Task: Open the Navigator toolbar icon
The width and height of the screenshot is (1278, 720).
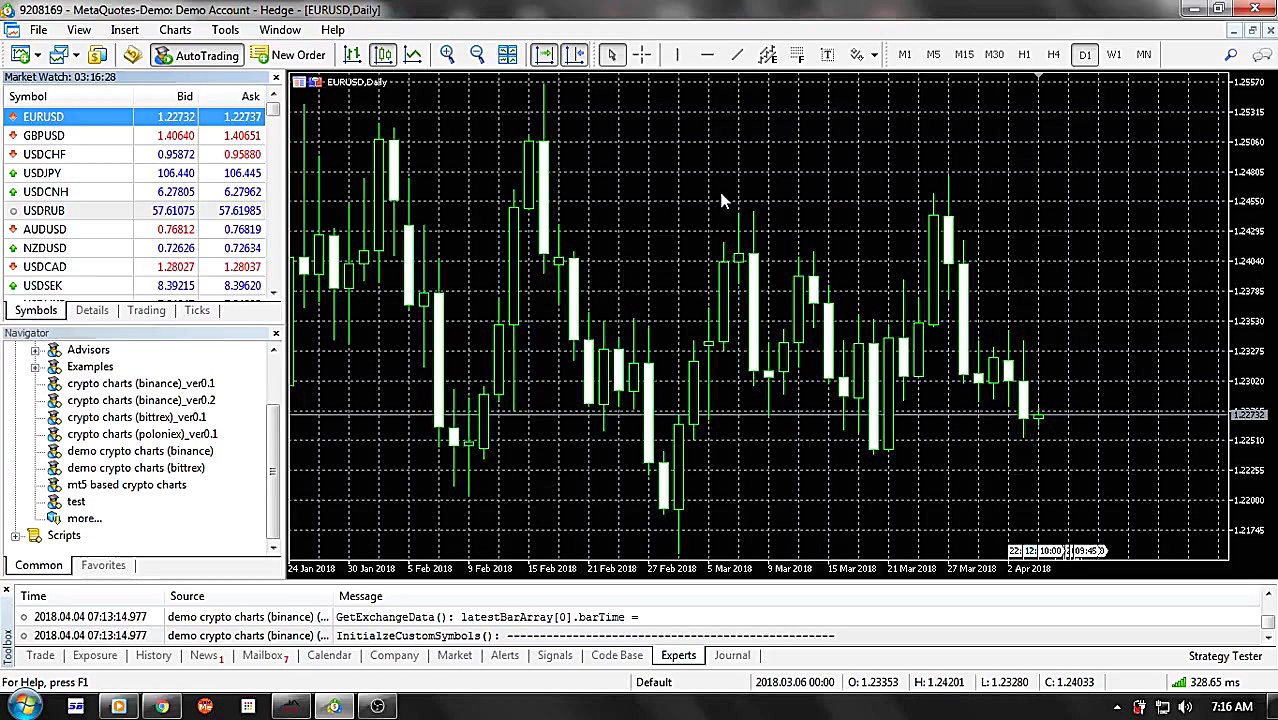Action: (132, 55)
